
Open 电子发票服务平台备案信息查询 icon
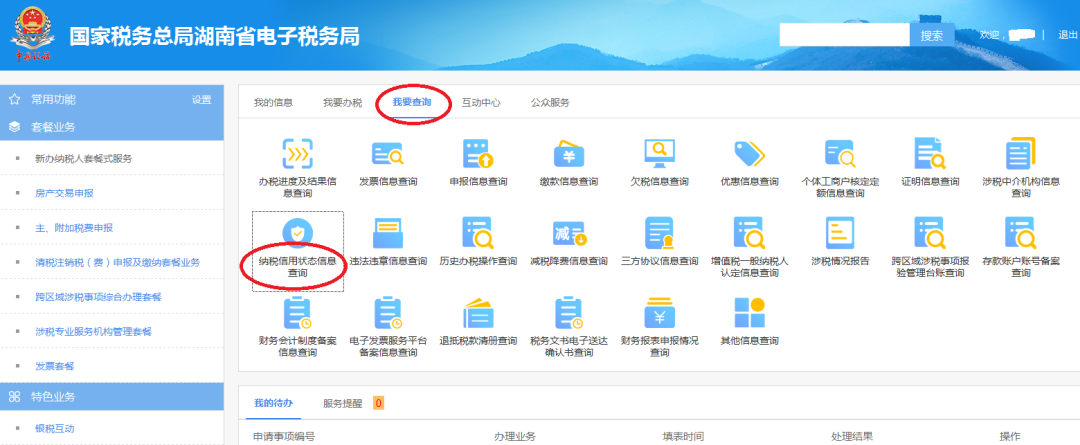click(x=388, y=313)
